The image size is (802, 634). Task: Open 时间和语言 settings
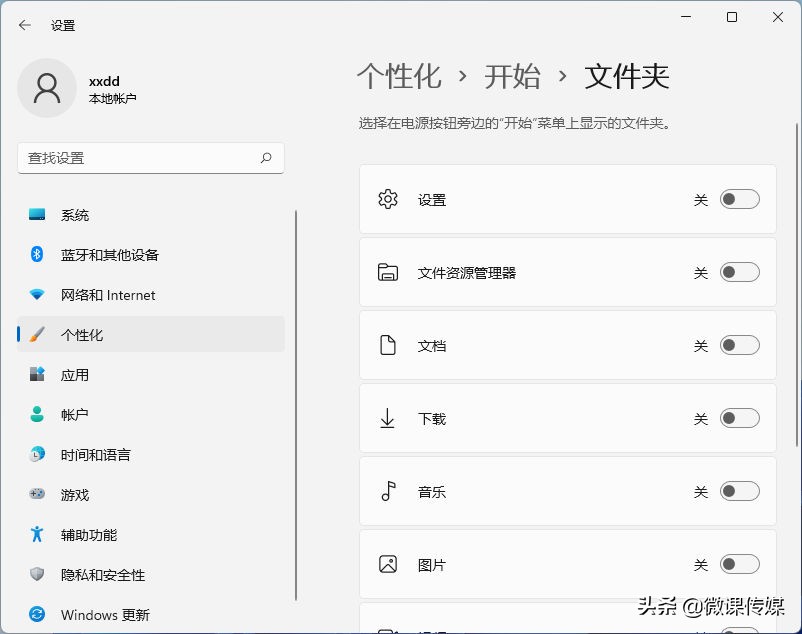151,454
